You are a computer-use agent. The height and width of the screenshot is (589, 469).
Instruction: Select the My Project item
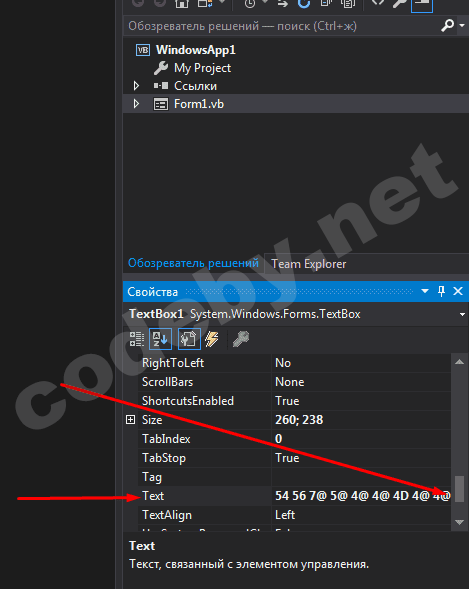(x=202, y=68)
